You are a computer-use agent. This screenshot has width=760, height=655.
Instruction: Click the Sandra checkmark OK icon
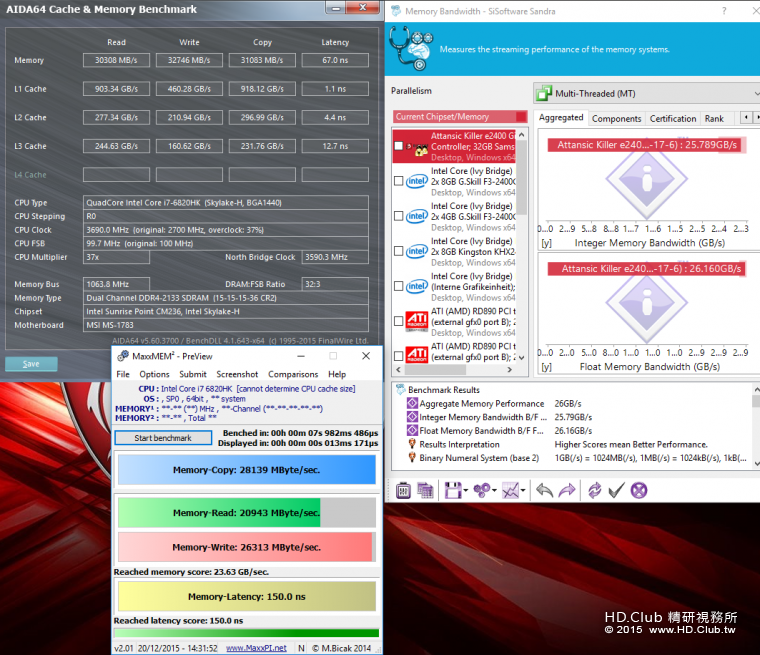(x=616, y=491)
